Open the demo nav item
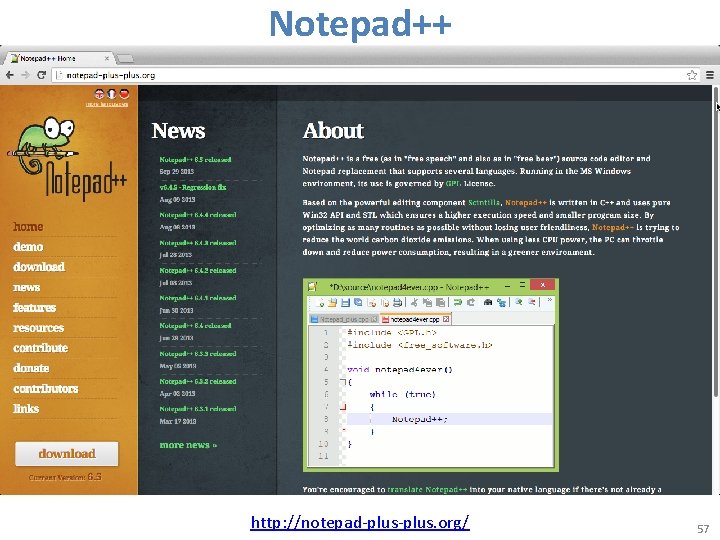The image size is (720, 540). click(x=28, y=247)
